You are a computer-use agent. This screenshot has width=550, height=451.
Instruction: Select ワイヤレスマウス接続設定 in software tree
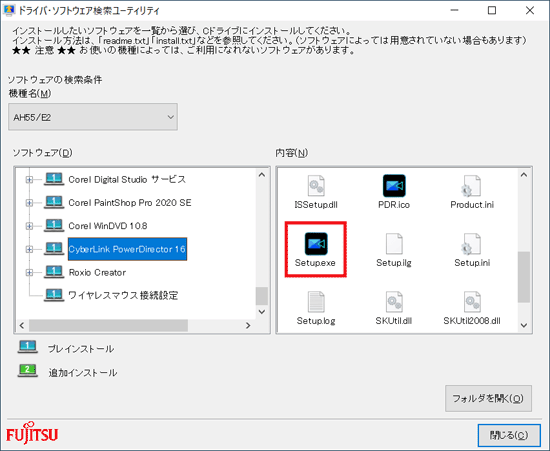(x=123, y=295)
